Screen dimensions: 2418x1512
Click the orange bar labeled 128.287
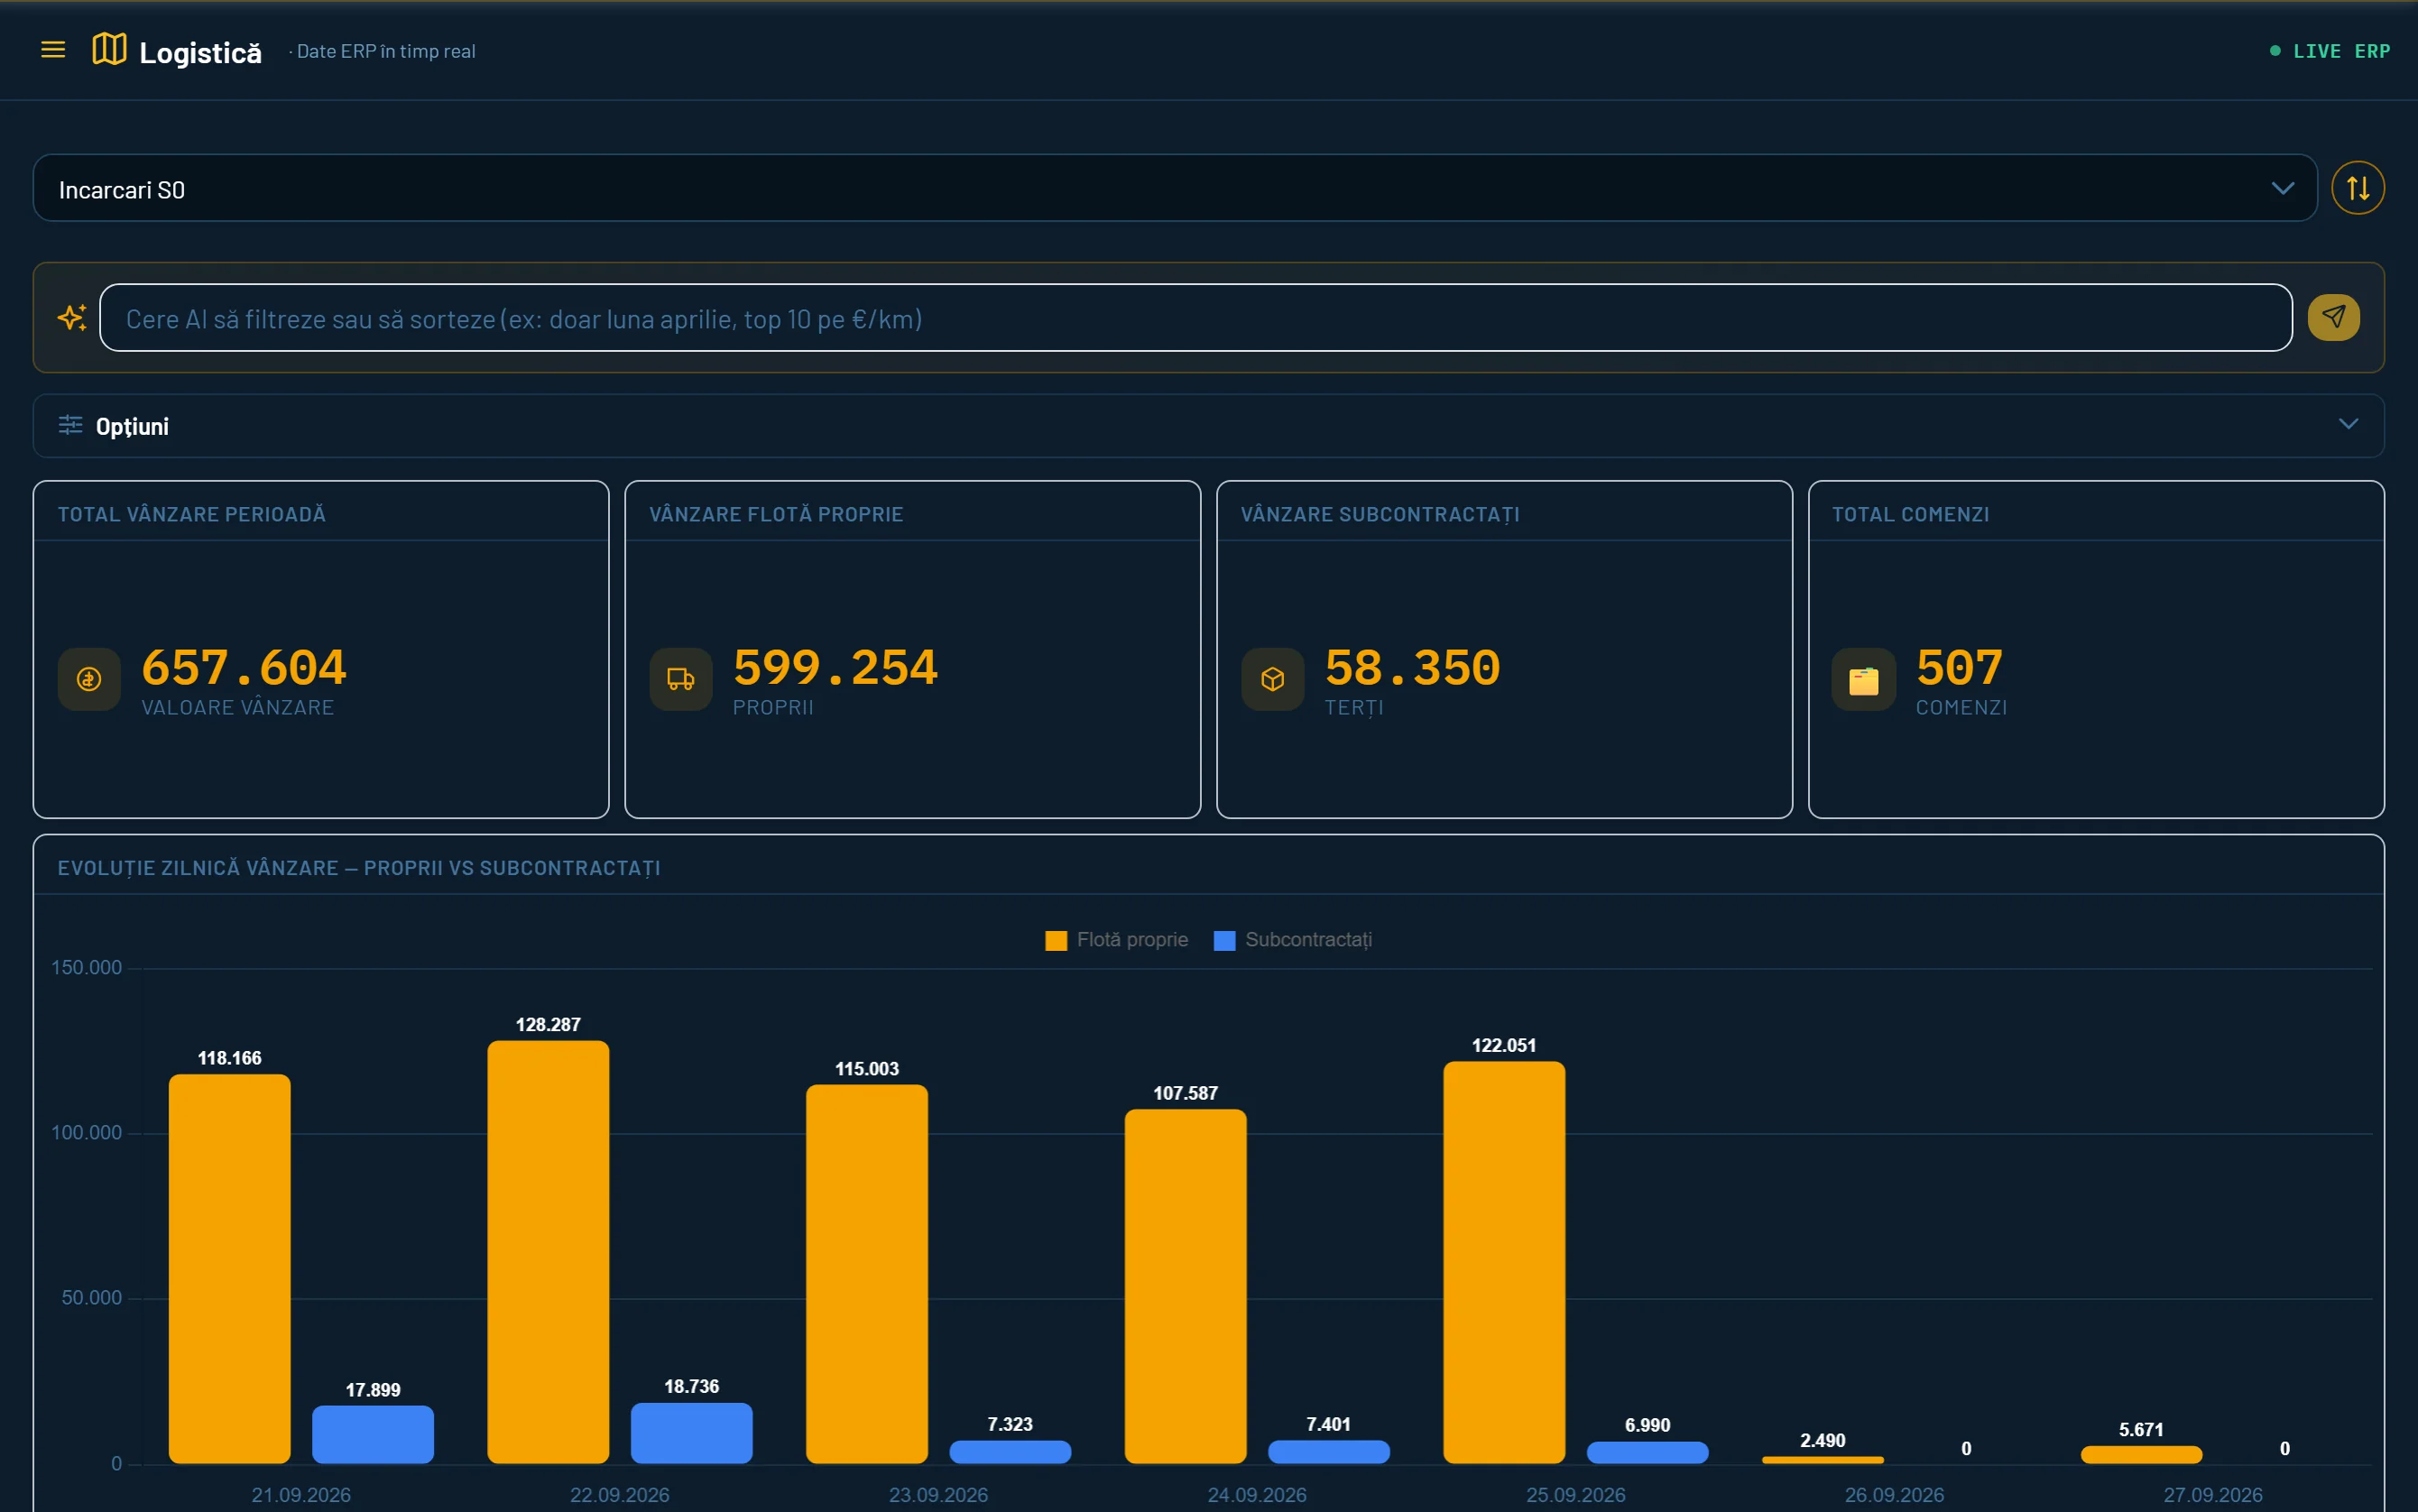(548, 1252)
